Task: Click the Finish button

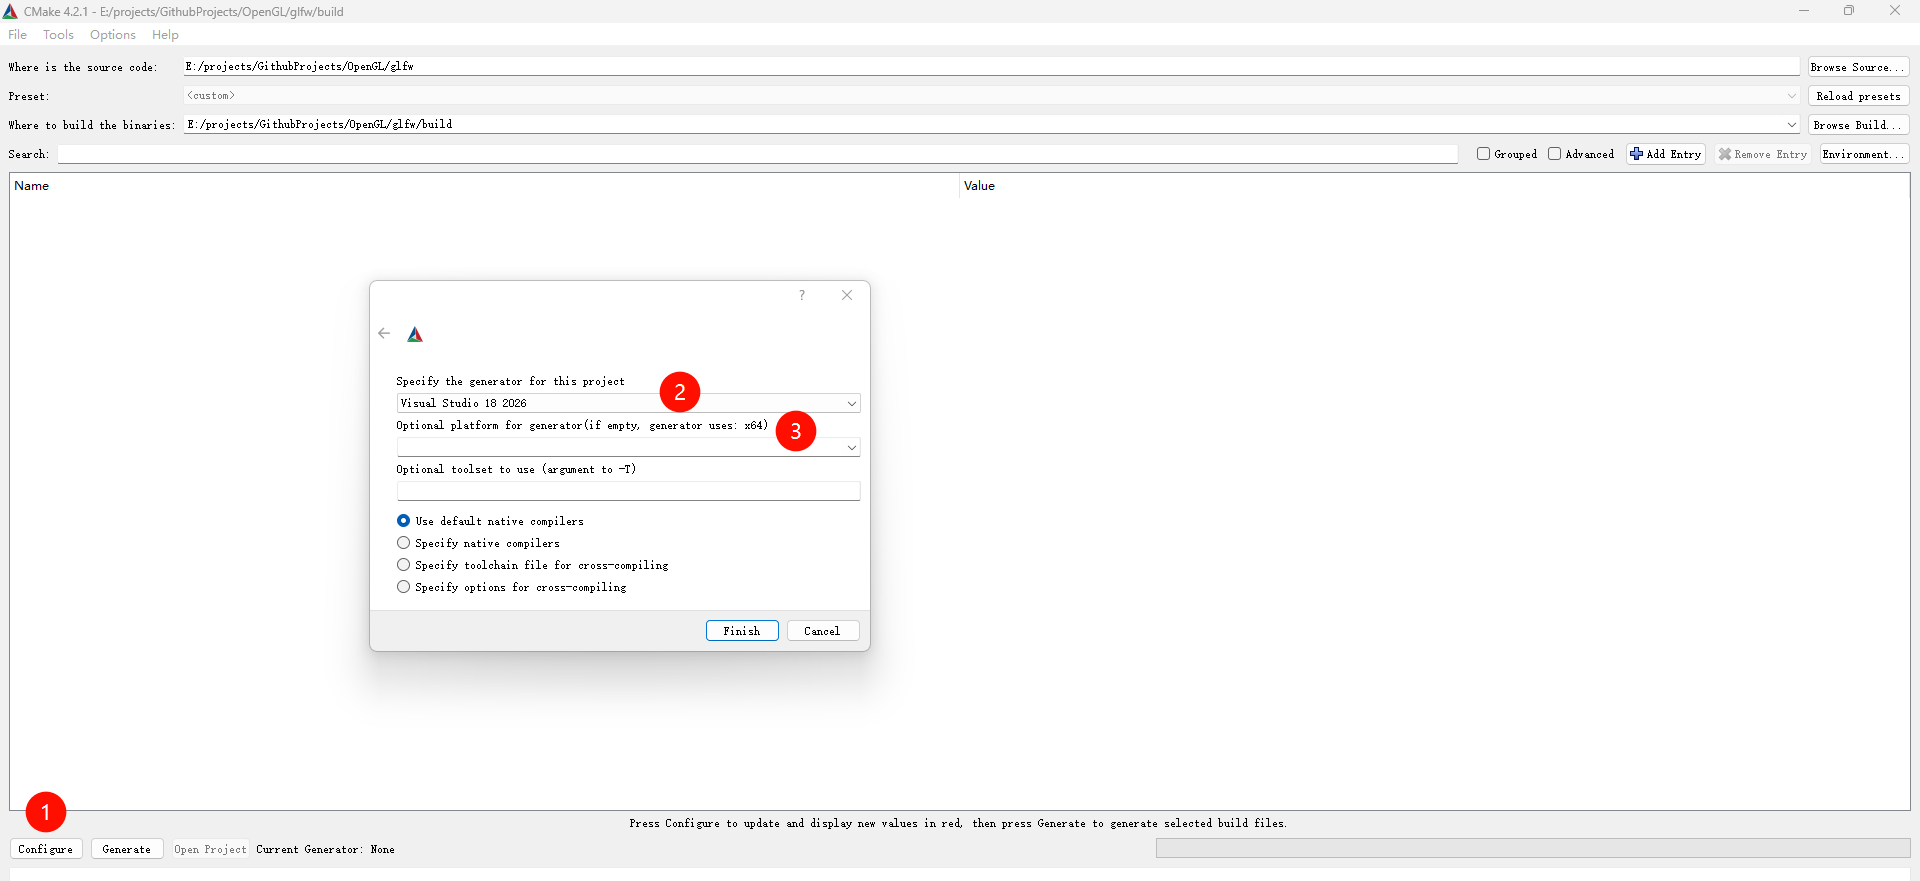Action: pyautogui.click(x=742, y=631)
